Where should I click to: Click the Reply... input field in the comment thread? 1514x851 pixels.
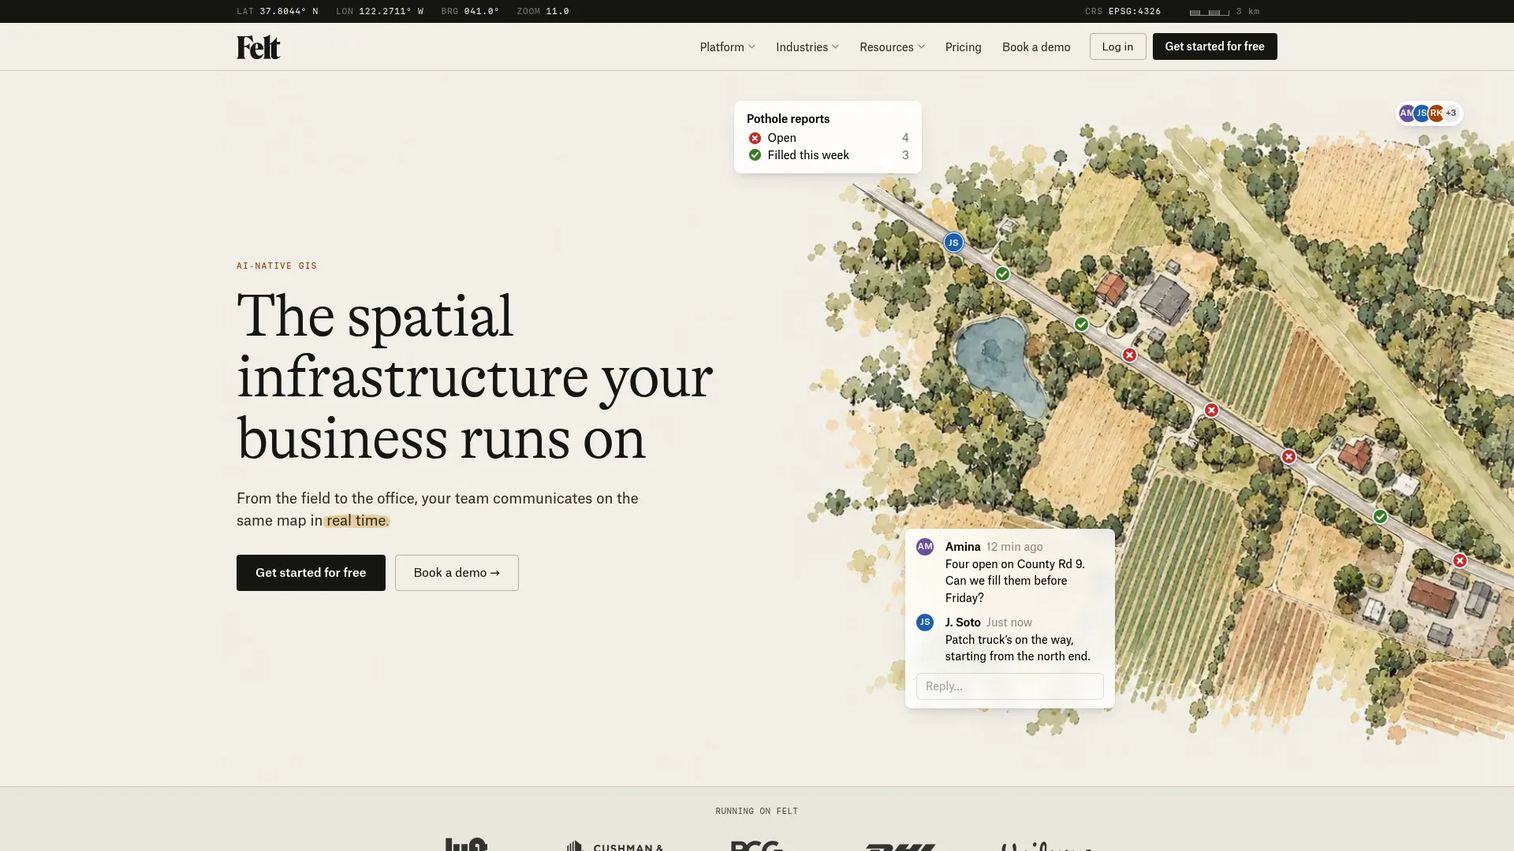pos(1010,686)
